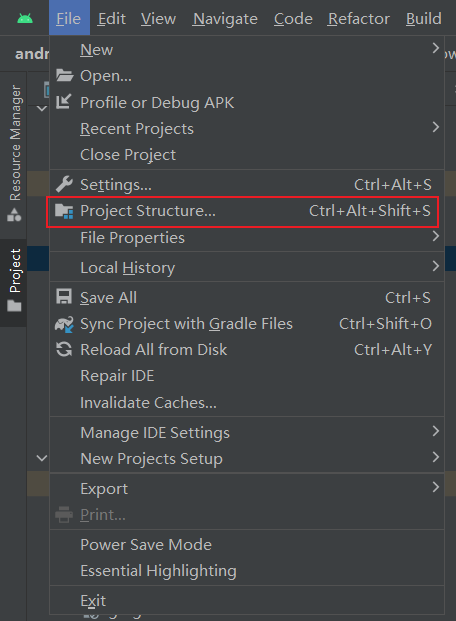Image resolution: width=456 pixels, height=621 pixels.
Task: Toggle the Project tool window tab
Action: pyautogui.click(x=15, y=281)
